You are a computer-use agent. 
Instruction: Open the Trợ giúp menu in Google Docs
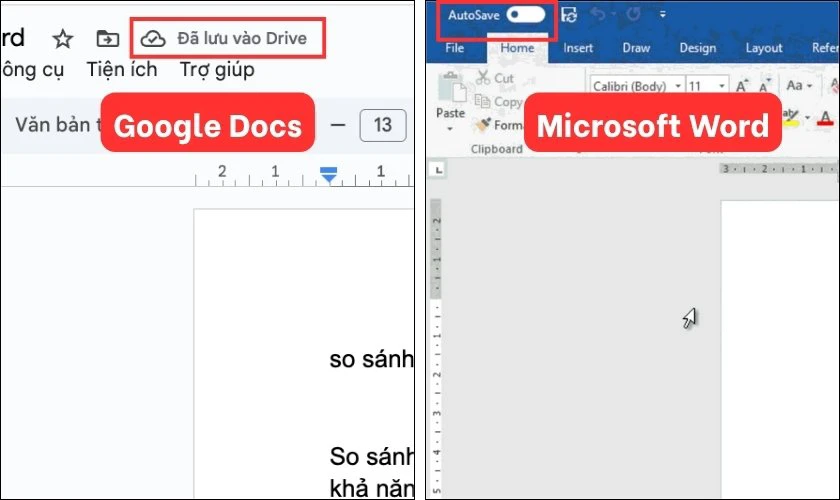pyautogui.click(x=217, y=70)
